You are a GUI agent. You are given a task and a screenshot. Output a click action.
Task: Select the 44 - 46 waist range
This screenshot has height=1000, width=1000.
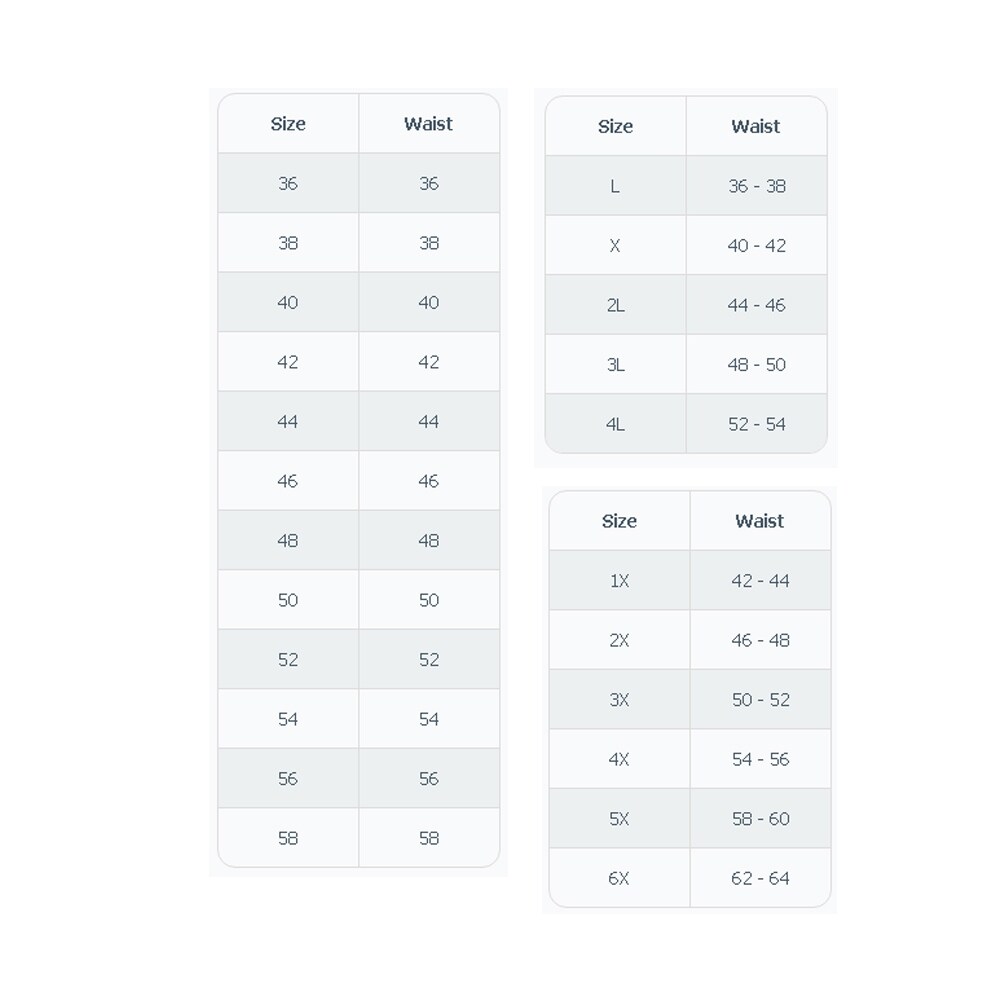pyautogui.click(x=756, y=305)
